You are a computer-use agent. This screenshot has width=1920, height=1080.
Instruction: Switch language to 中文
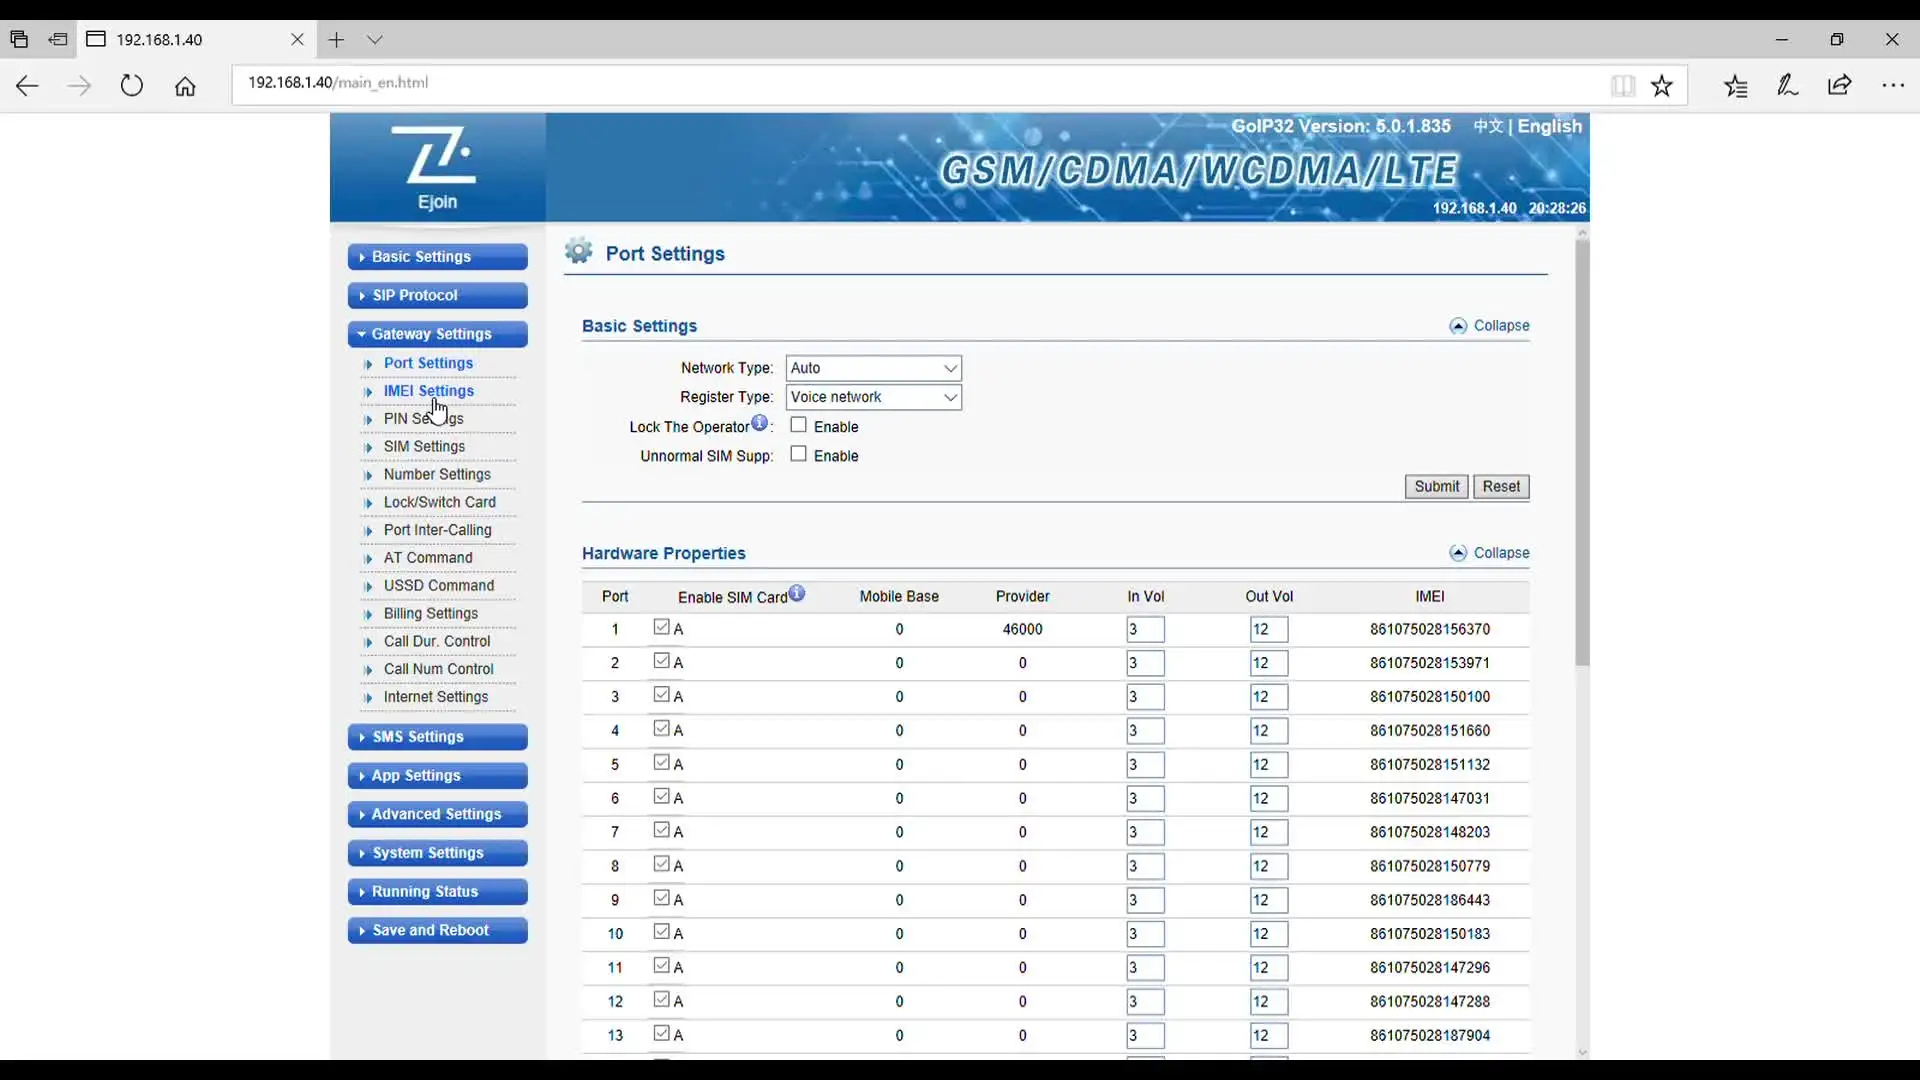[x=1488, y=126]
